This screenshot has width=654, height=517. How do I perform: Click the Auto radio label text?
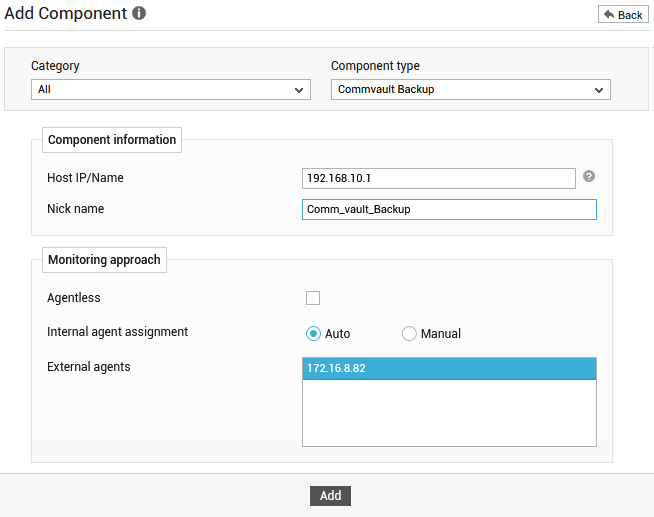pos(337,334)
